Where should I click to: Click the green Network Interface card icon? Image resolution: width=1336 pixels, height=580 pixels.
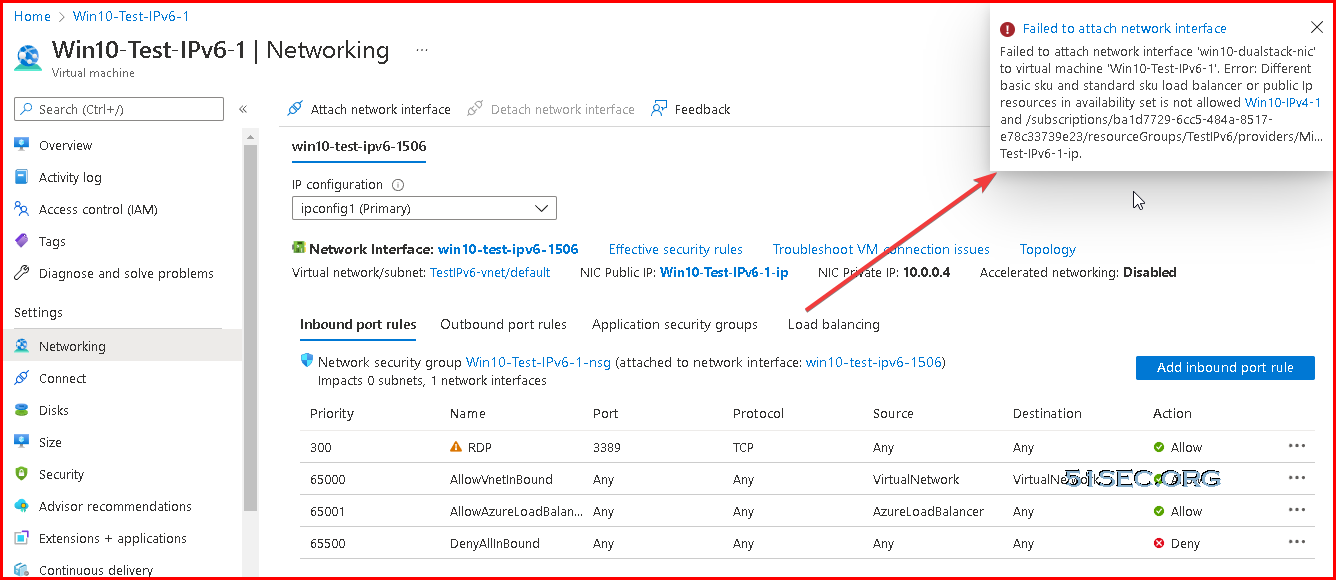[298, 248]
